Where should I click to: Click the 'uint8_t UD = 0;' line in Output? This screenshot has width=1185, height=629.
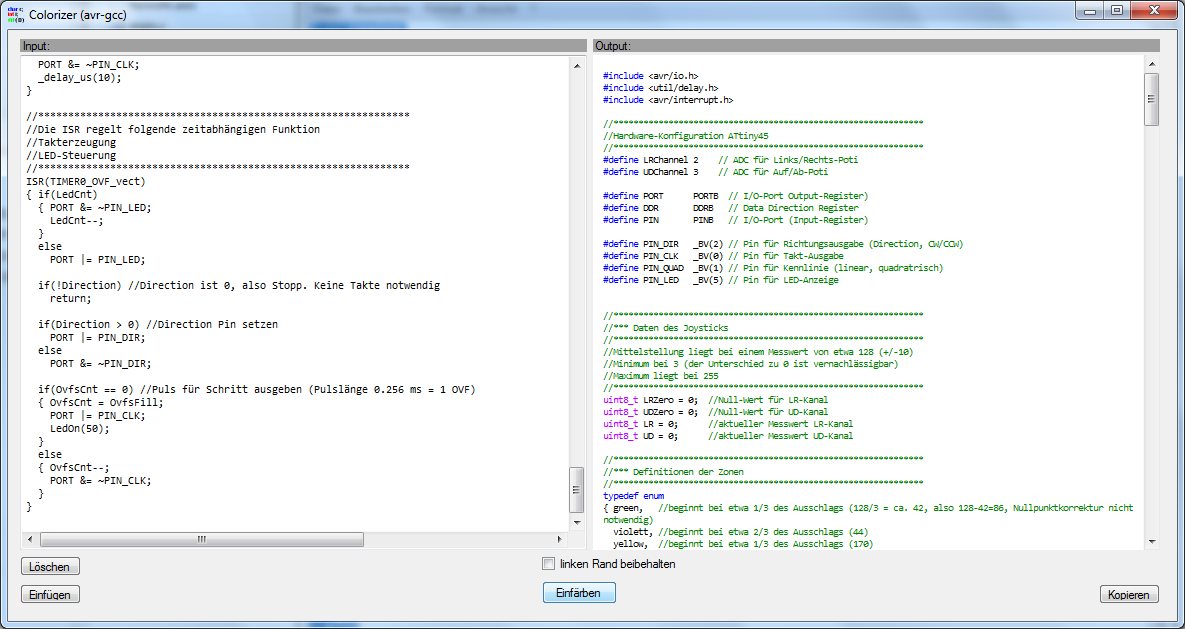click(x=728, y=436)
